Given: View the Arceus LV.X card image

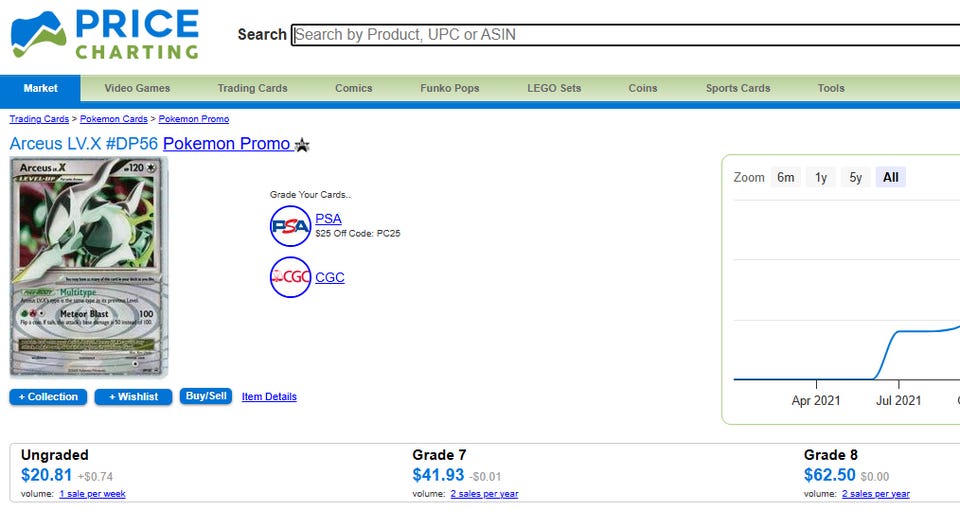Looking at the screenshot, I should pyautogui.click(x=89, y=268).
